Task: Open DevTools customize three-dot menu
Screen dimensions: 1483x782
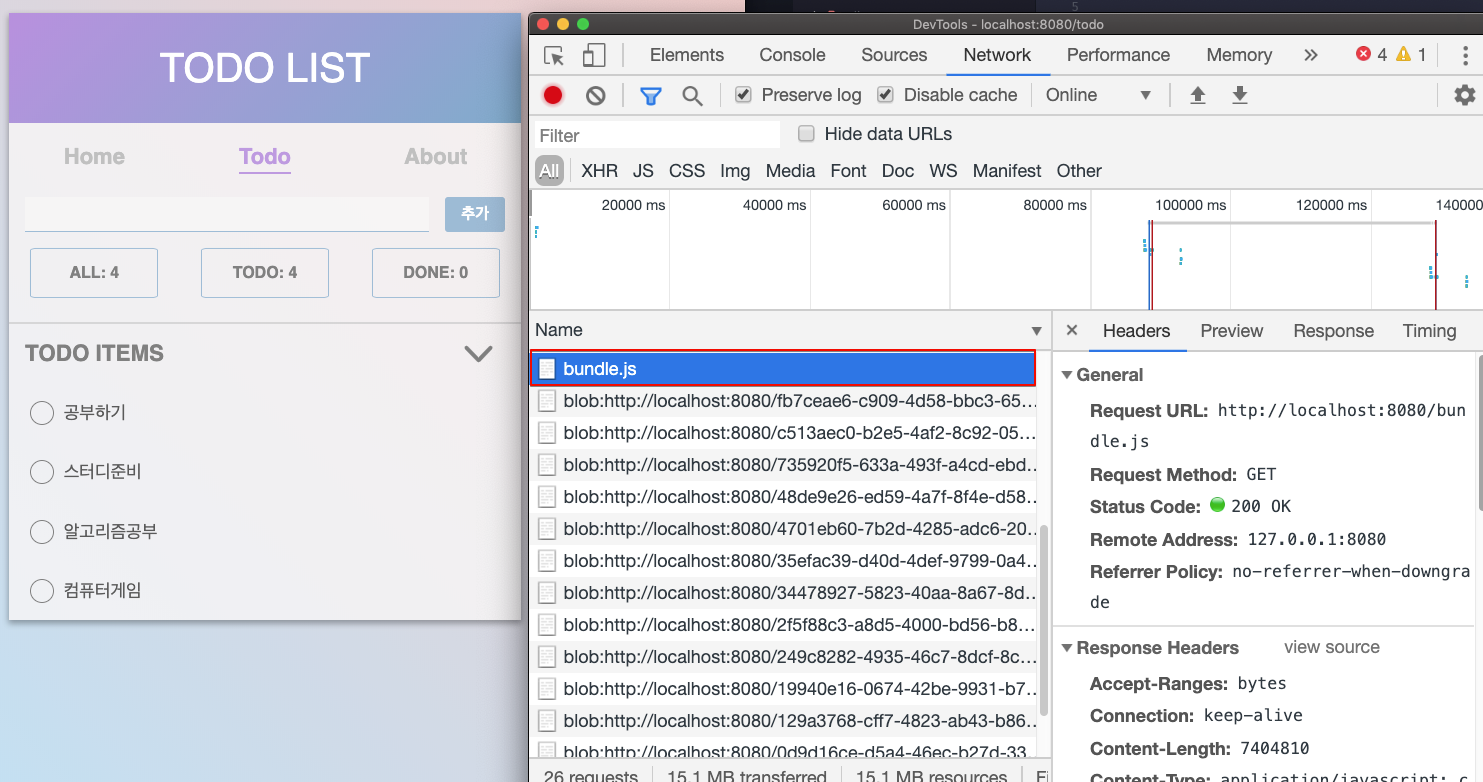Action: 1464,55
